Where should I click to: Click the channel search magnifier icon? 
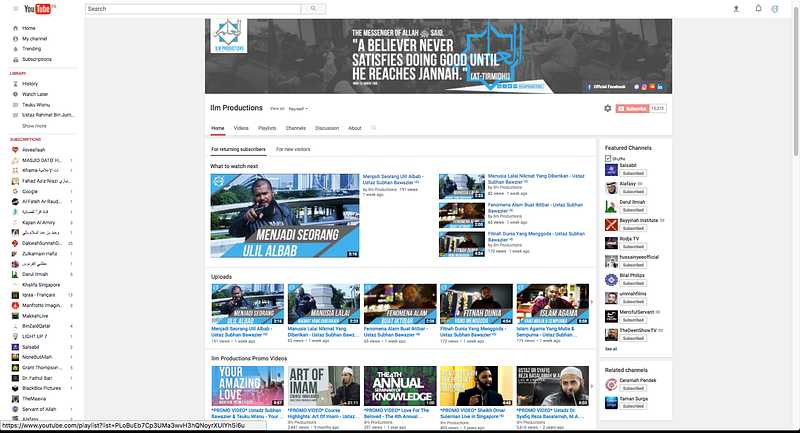tap(373, 128)
